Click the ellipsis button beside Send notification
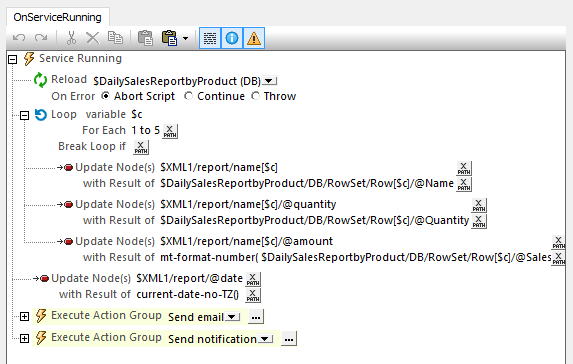This screenshot has height=364, width=573. (x=289, y=339)
